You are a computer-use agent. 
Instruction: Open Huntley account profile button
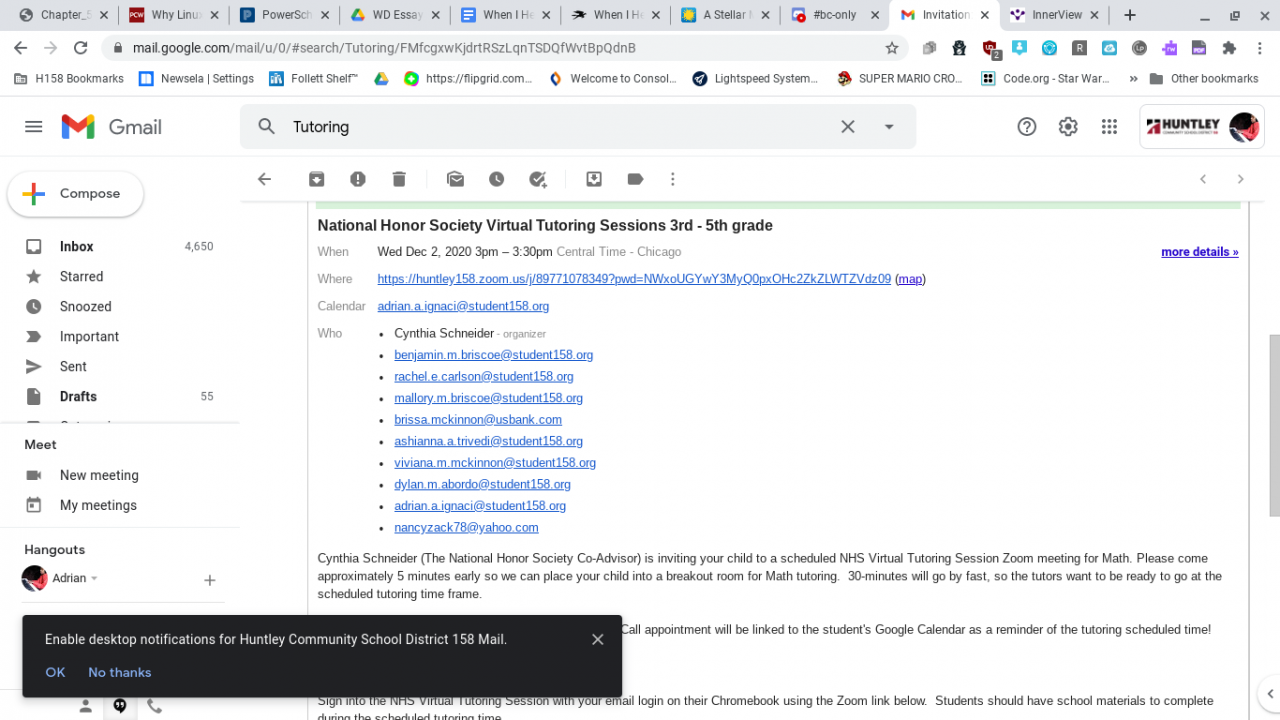coord(1202,127)
